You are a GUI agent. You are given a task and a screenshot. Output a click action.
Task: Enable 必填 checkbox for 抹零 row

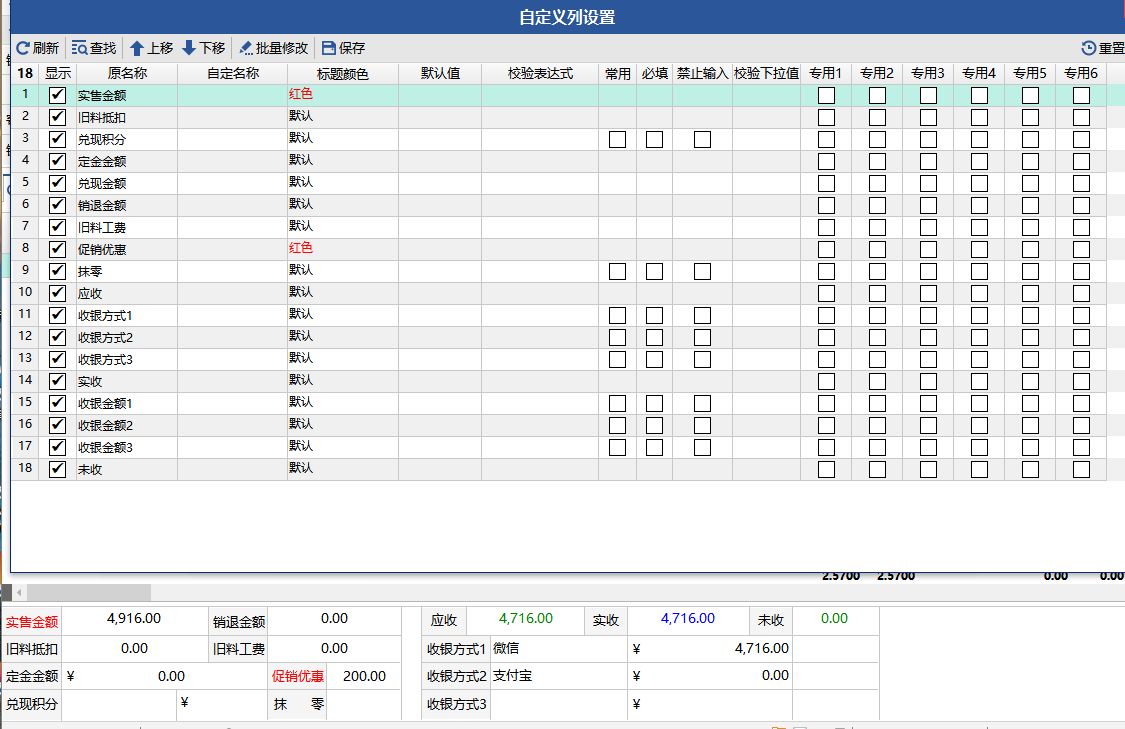654,271
